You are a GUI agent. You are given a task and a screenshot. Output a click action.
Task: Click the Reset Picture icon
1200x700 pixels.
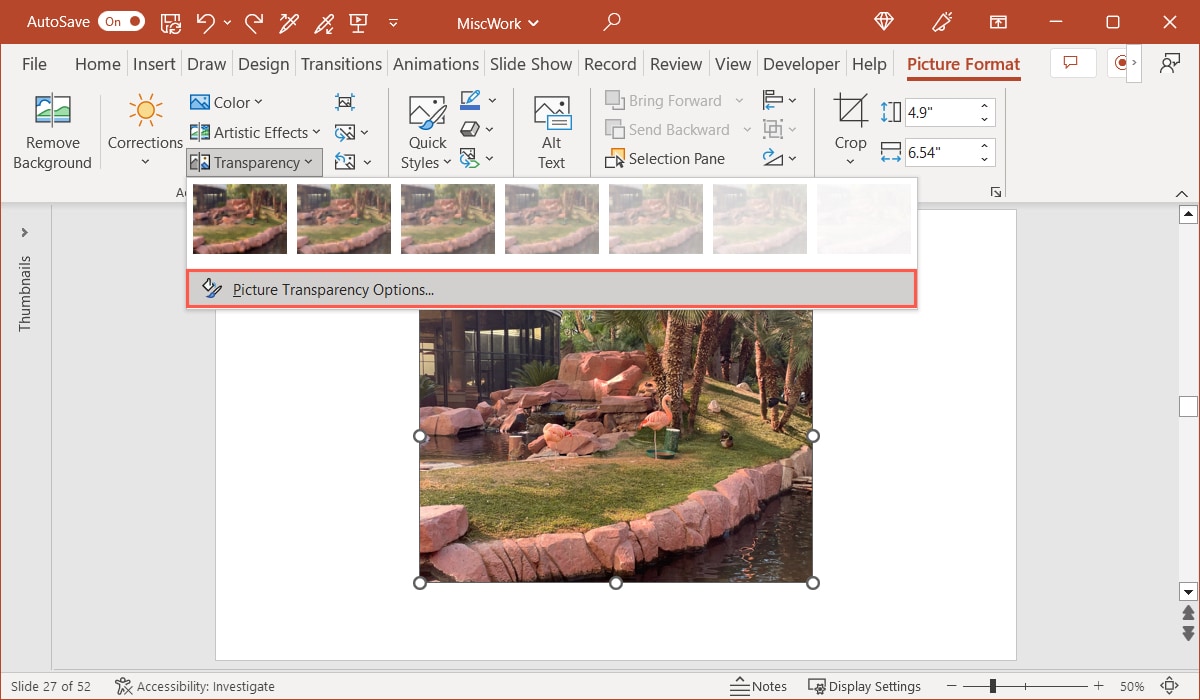pyautogui.click(x=347, y=161)
